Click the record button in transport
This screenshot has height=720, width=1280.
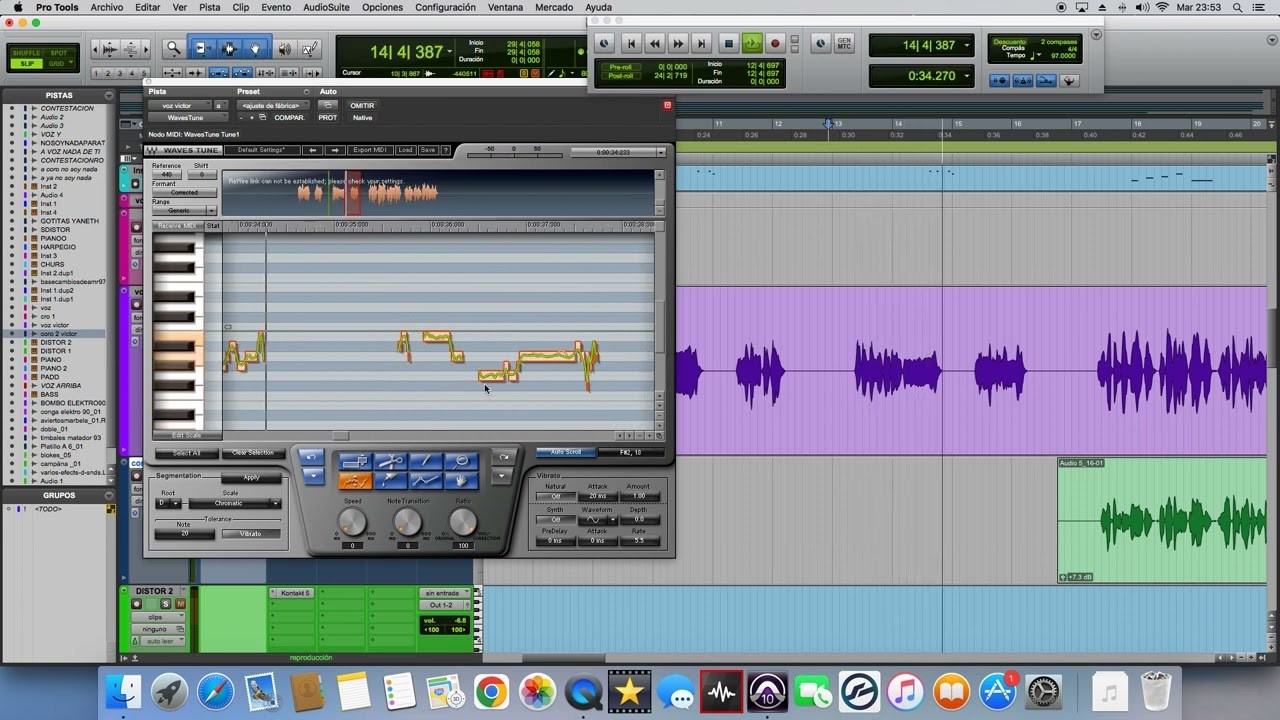coord(775,43)
